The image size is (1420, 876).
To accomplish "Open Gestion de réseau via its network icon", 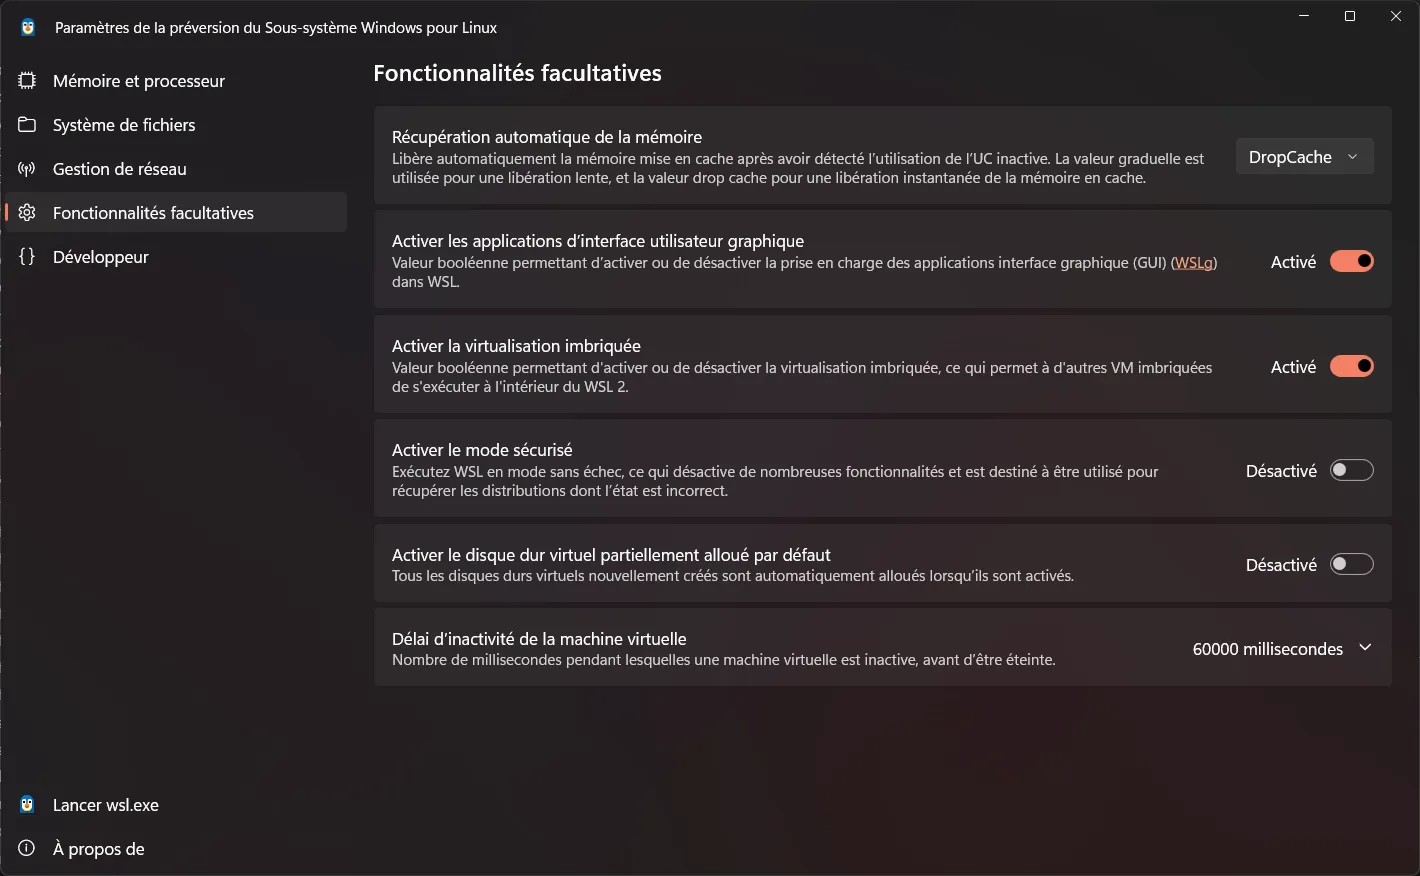I will [27, 168].
